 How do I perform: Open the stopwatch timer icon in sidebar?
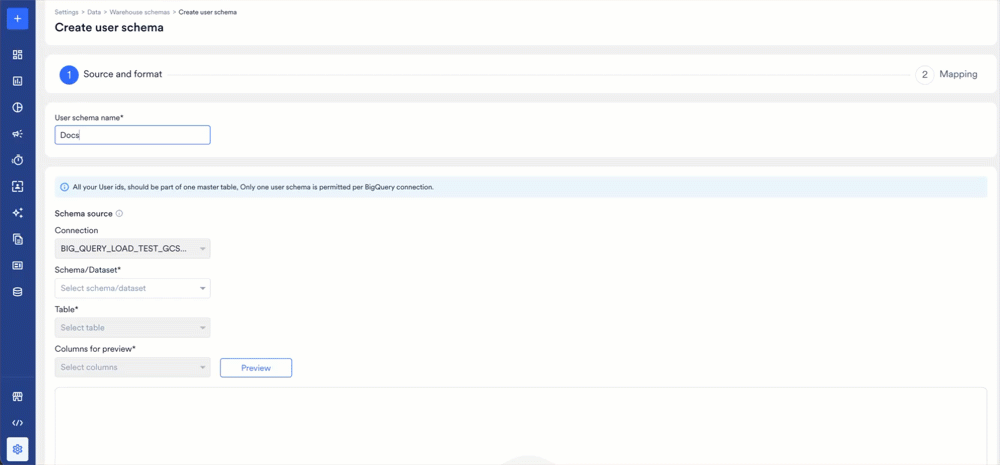[x=17, y=160]
